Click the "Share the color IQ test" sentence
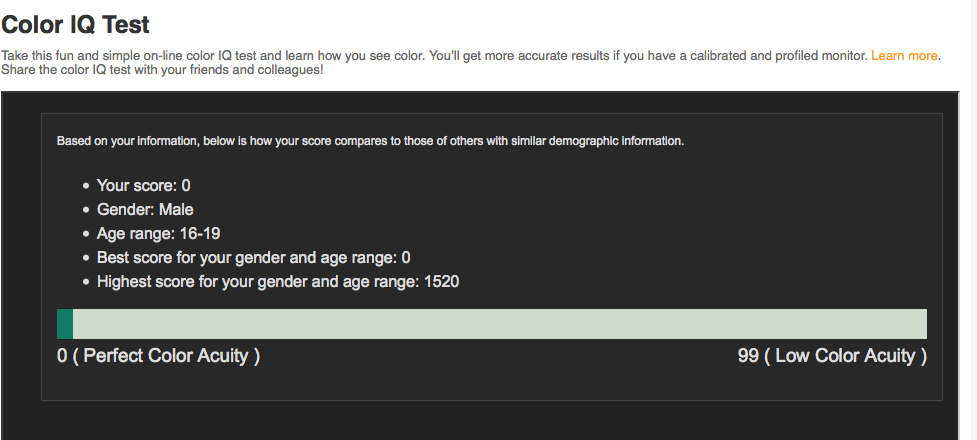The width and height of the screenshot is (977, 440). 162,71
